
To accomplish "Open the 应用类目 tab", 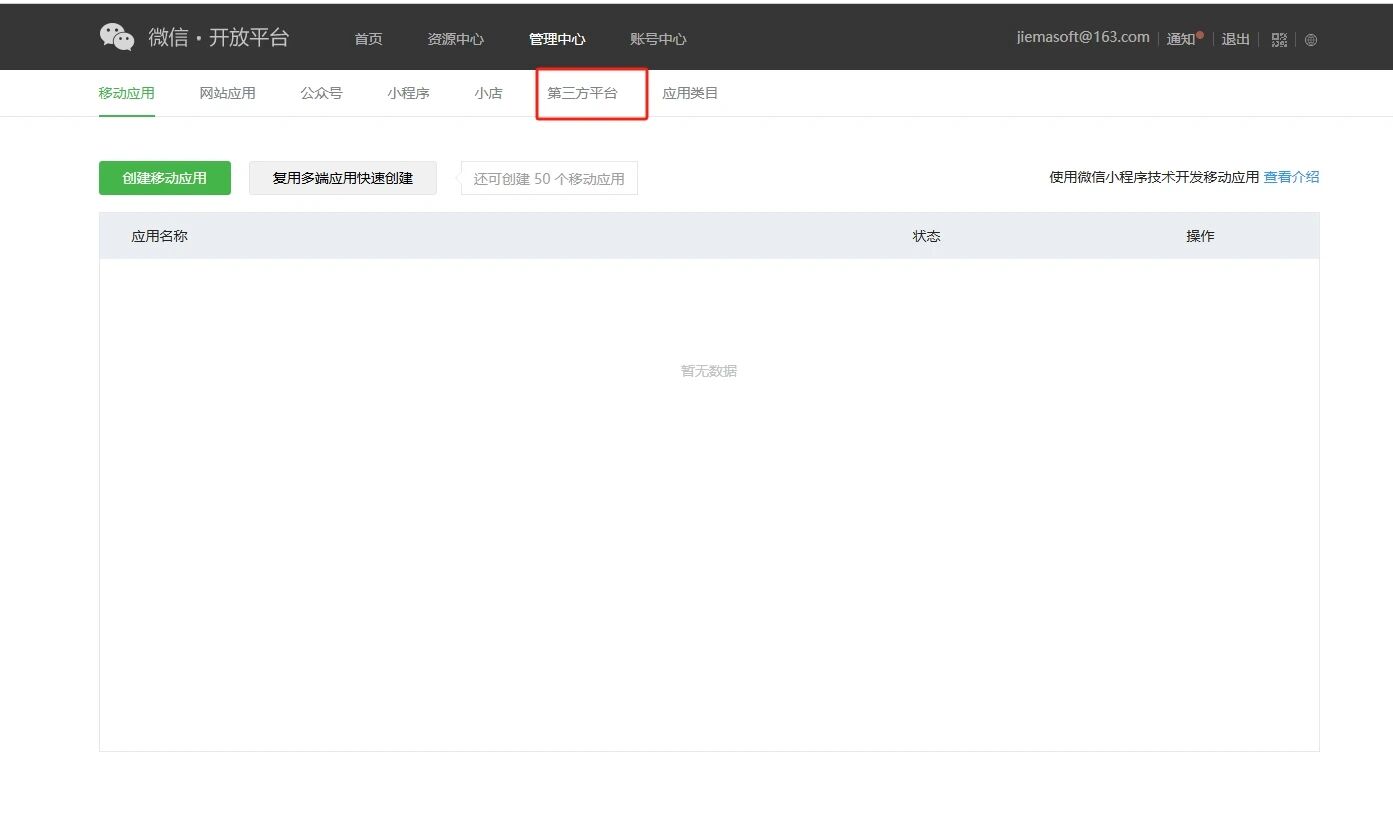I will [x=690, y=93].
